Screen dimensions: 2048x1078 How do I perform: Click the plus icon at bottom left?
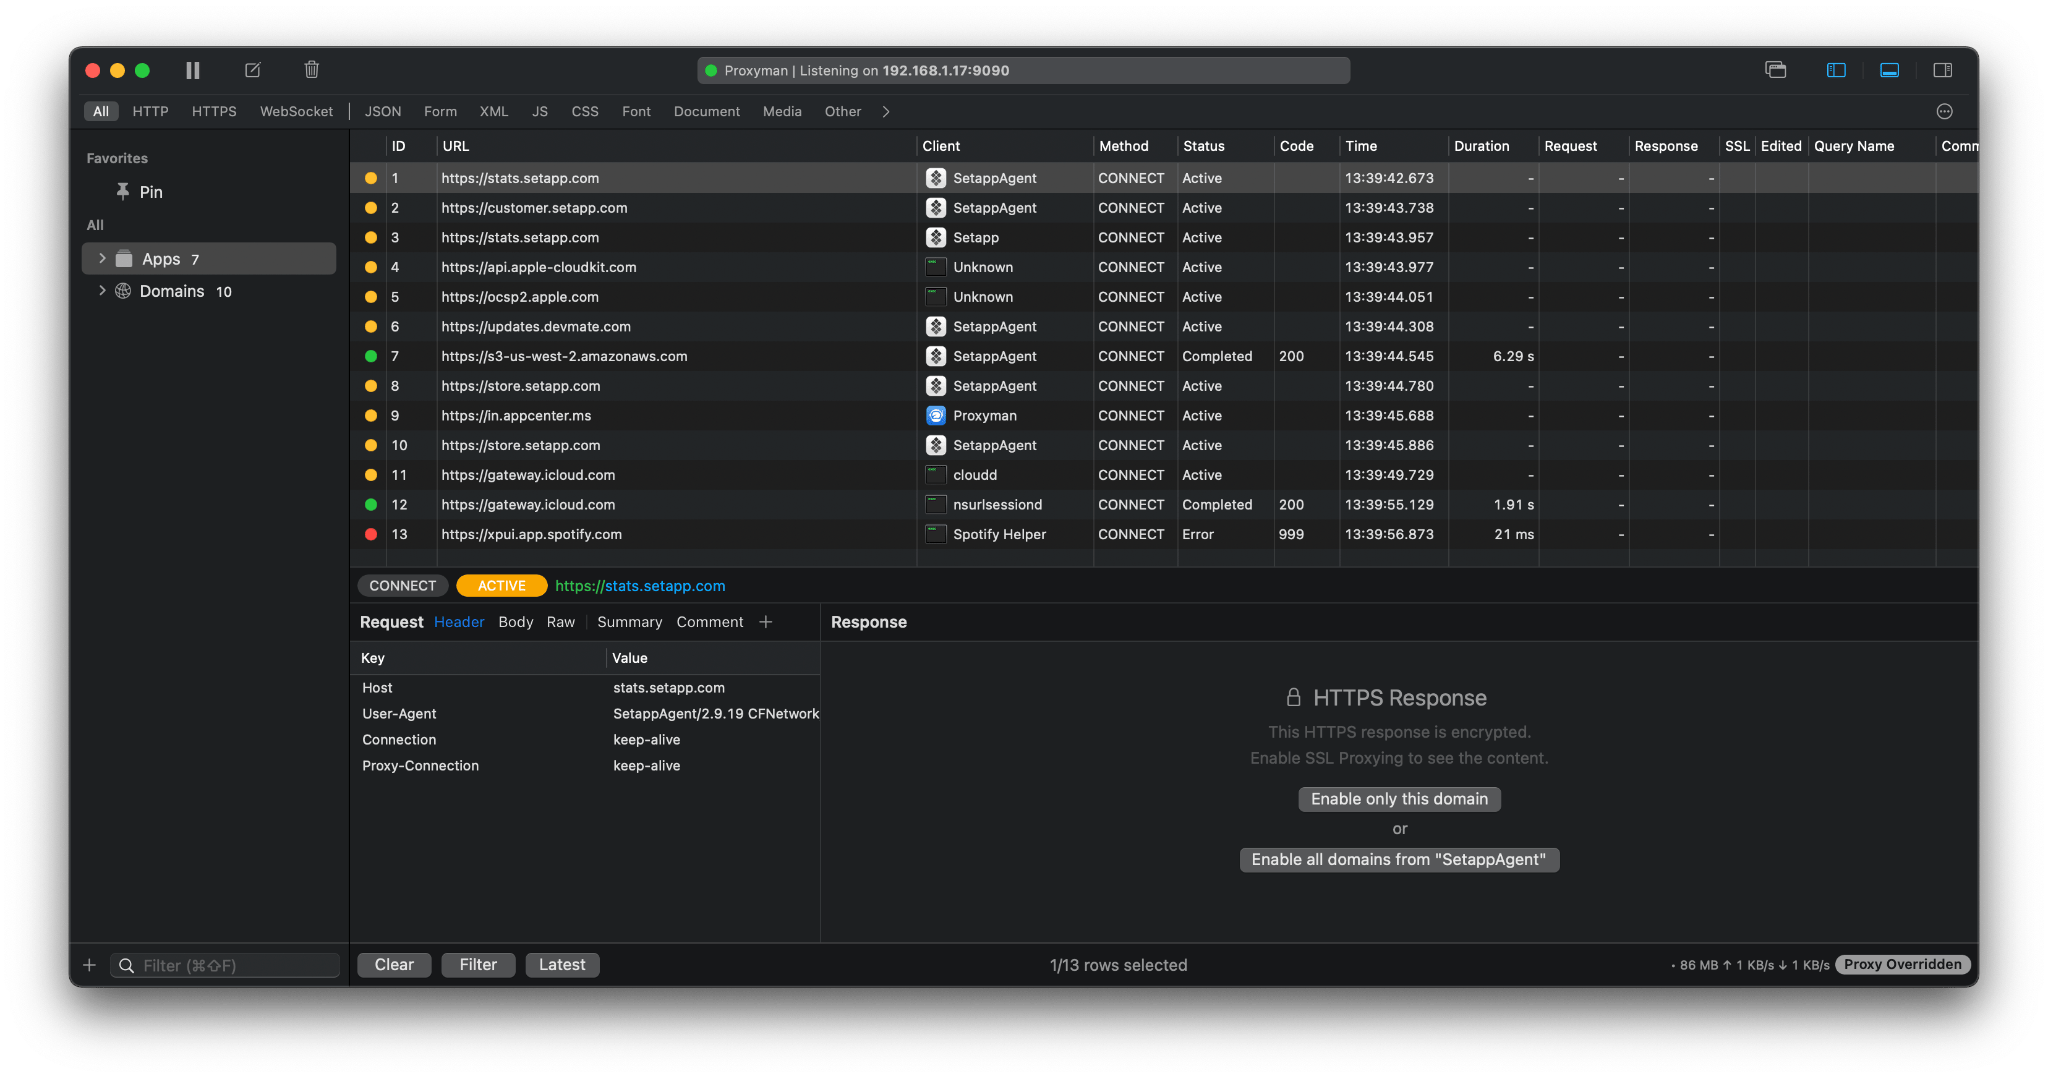pyautogui.click(x=89, y=965)
